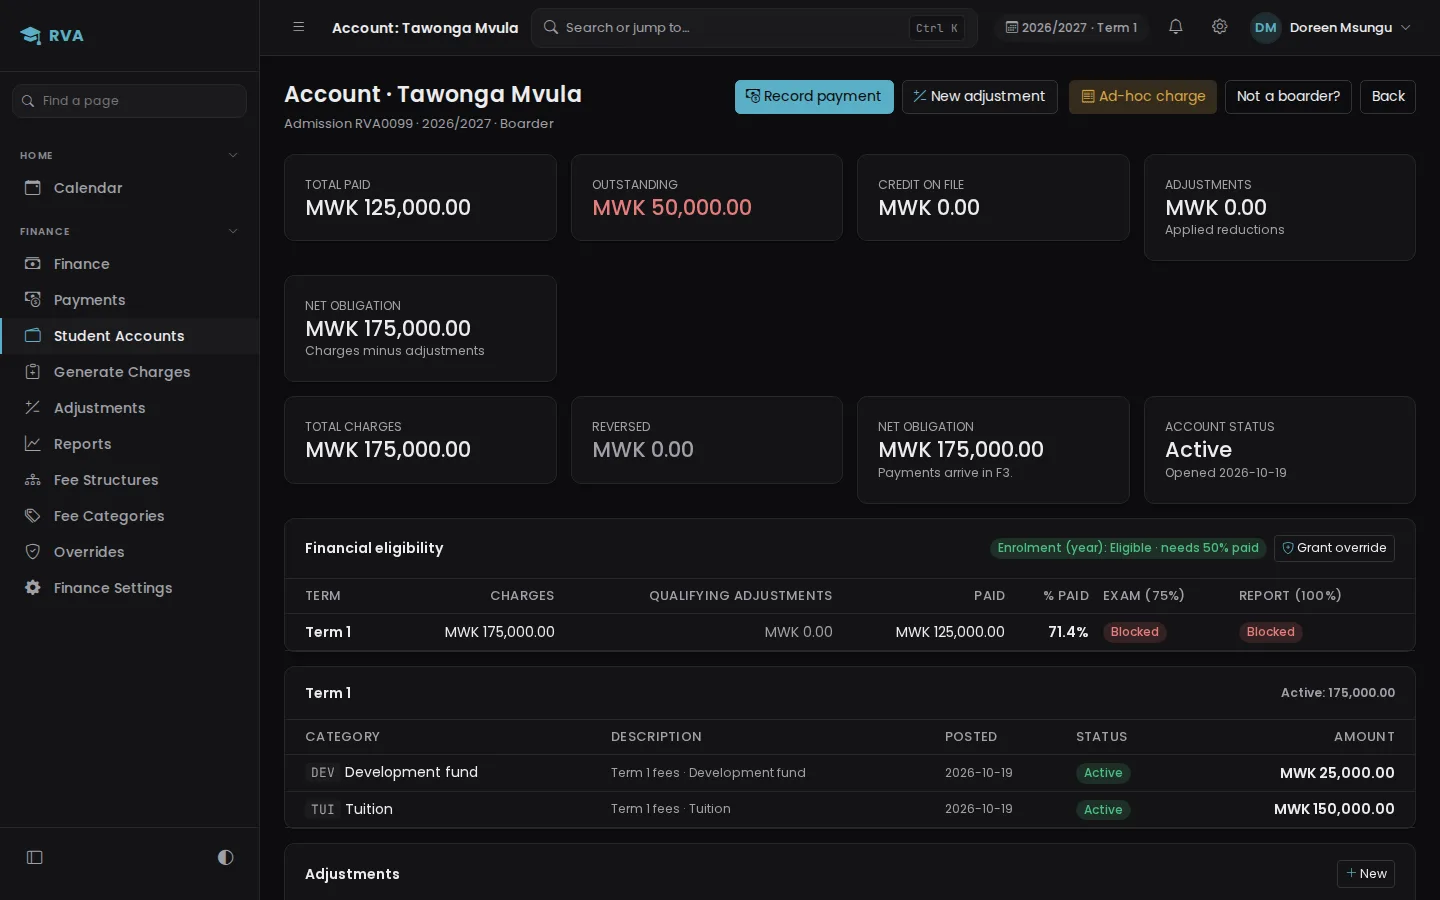Toggle the hamburger menu icon
Viewport: 1440px width, 900px height.
click(298, 27)
